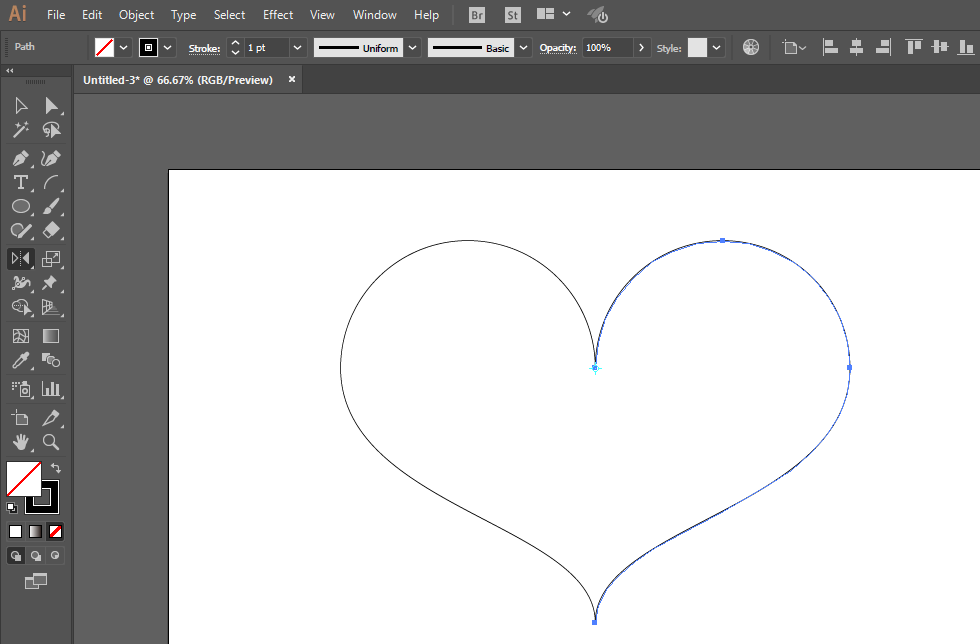Select the Shaper tool

tap(21, 231)
